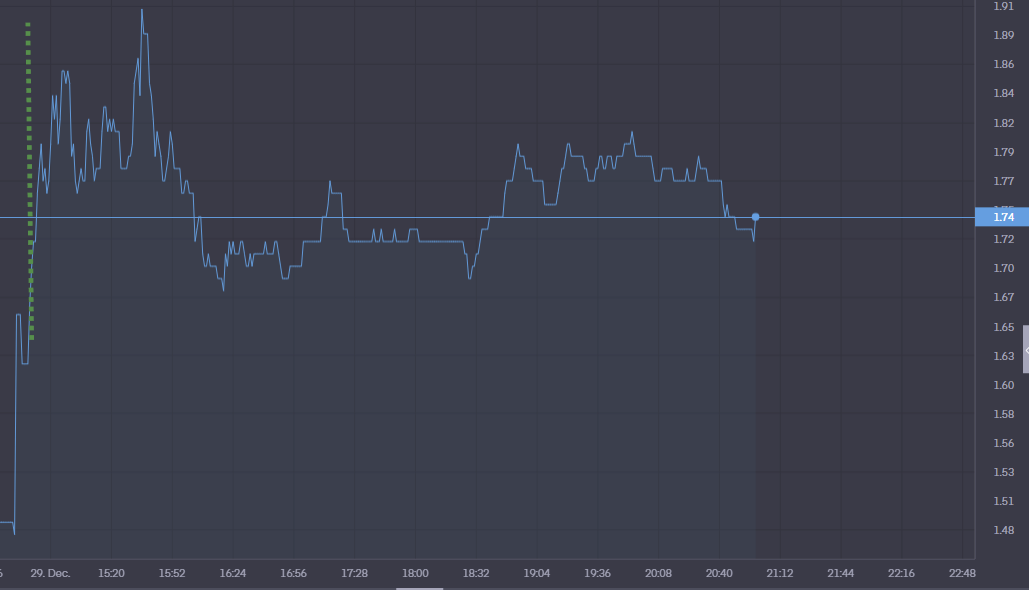This screenshot has width=1029, height=590.
Task: Click the 21:44 time axis label
Action: (x=841, y=573)
